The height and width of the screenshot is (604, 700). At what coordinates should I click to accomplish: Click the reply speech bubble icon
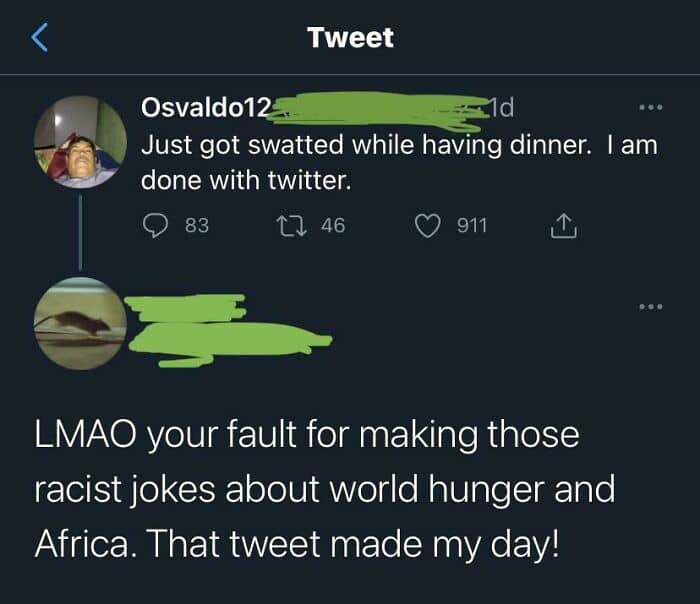(153, 226)
